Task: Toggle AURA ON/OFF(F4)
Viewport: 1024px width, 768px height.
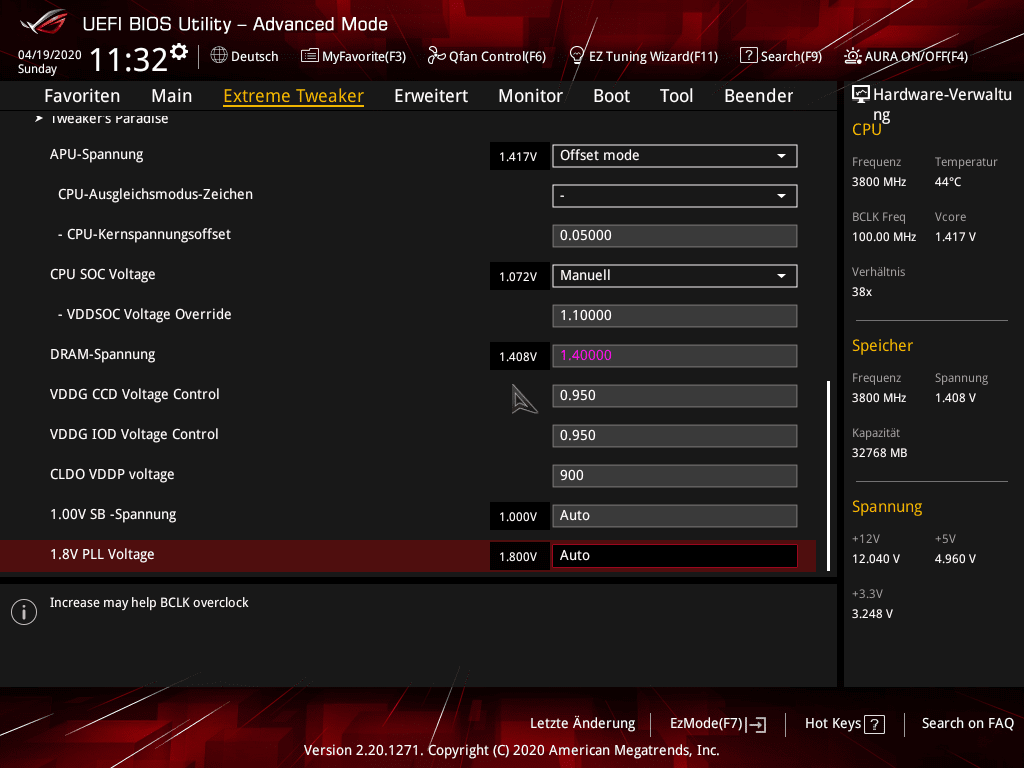Action: 906,56
